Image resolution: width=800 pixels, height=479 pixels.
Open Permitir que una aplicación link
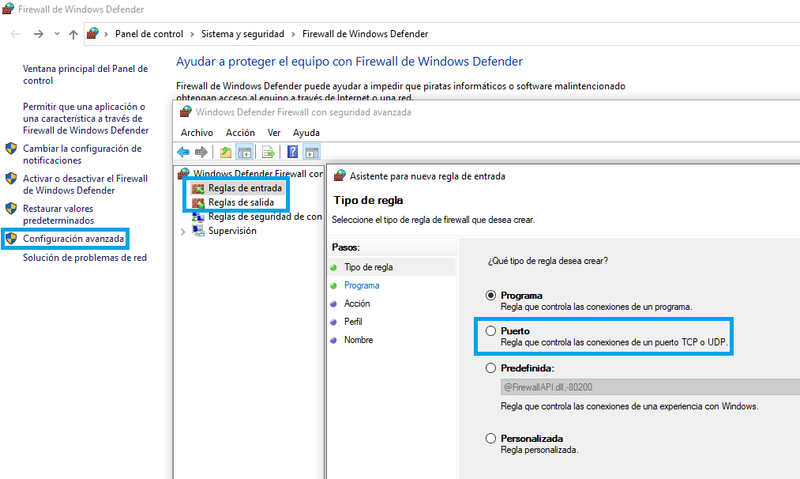(85, 118)
